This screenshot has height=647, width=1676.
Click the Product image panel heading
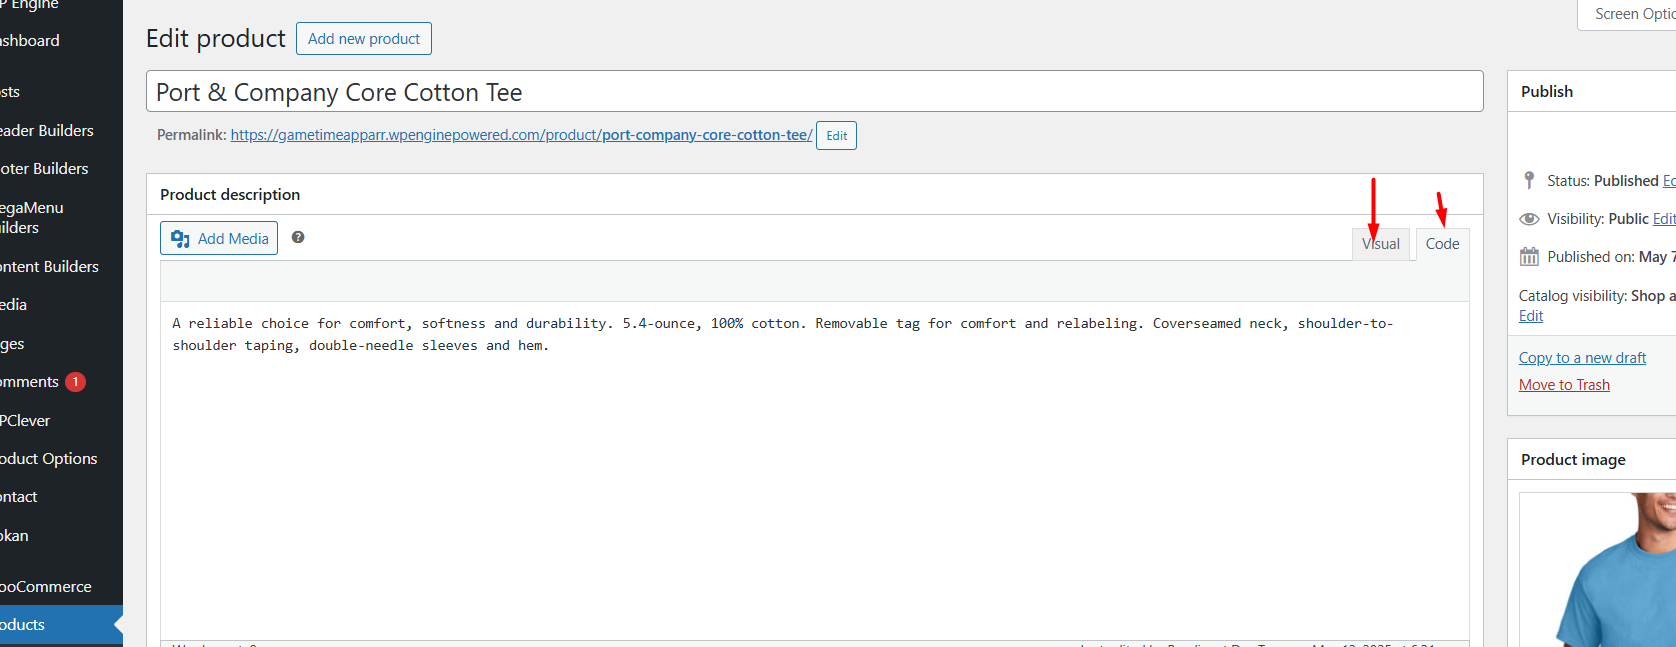[1573, 460]
